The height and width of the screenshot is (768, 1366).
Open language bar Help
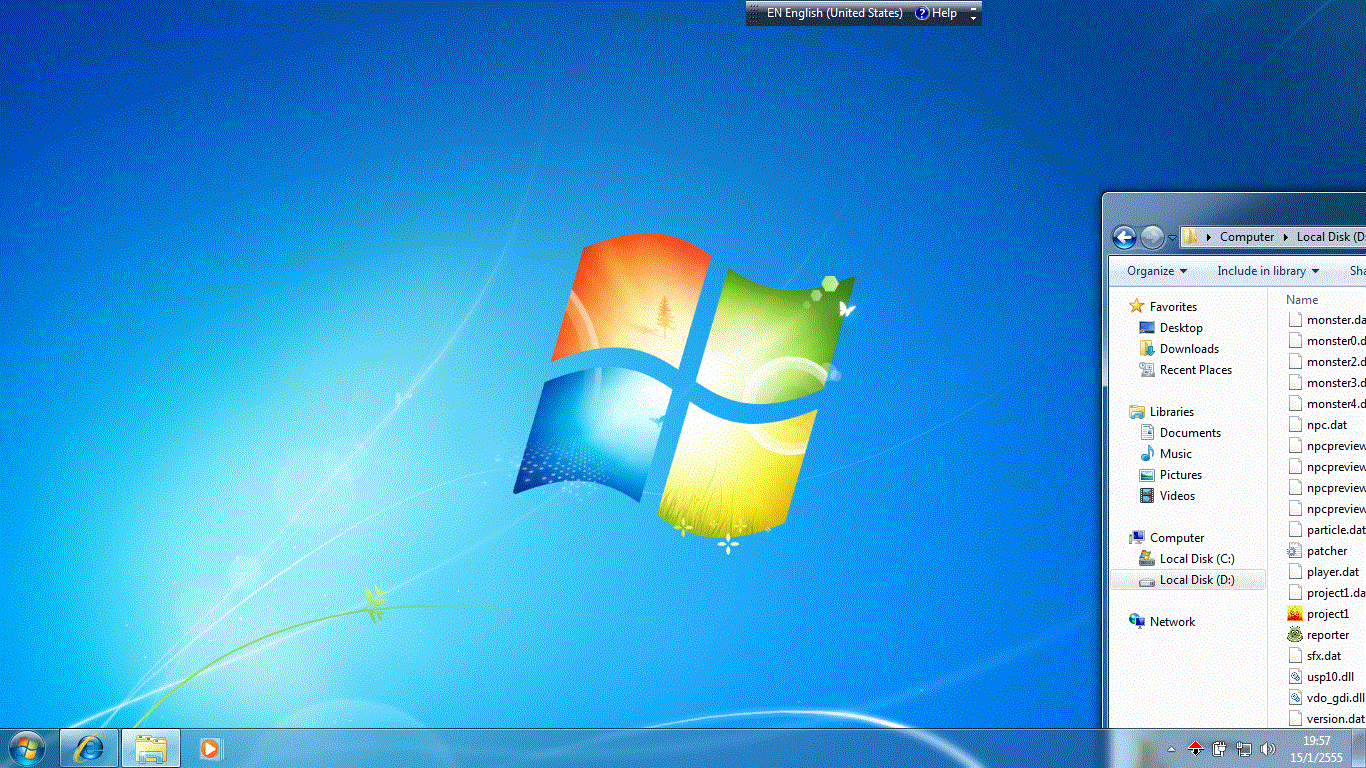[x=936, y=13]
